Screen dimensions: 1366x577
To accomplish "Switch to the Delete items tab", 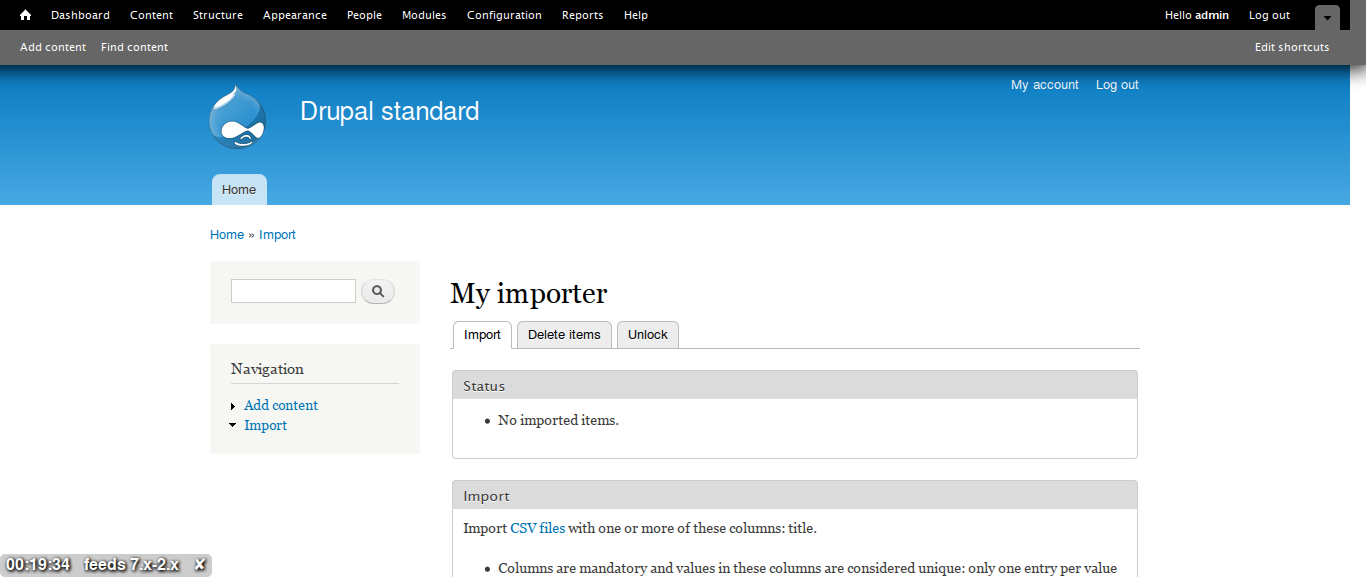I will click(x=564, y=335).
